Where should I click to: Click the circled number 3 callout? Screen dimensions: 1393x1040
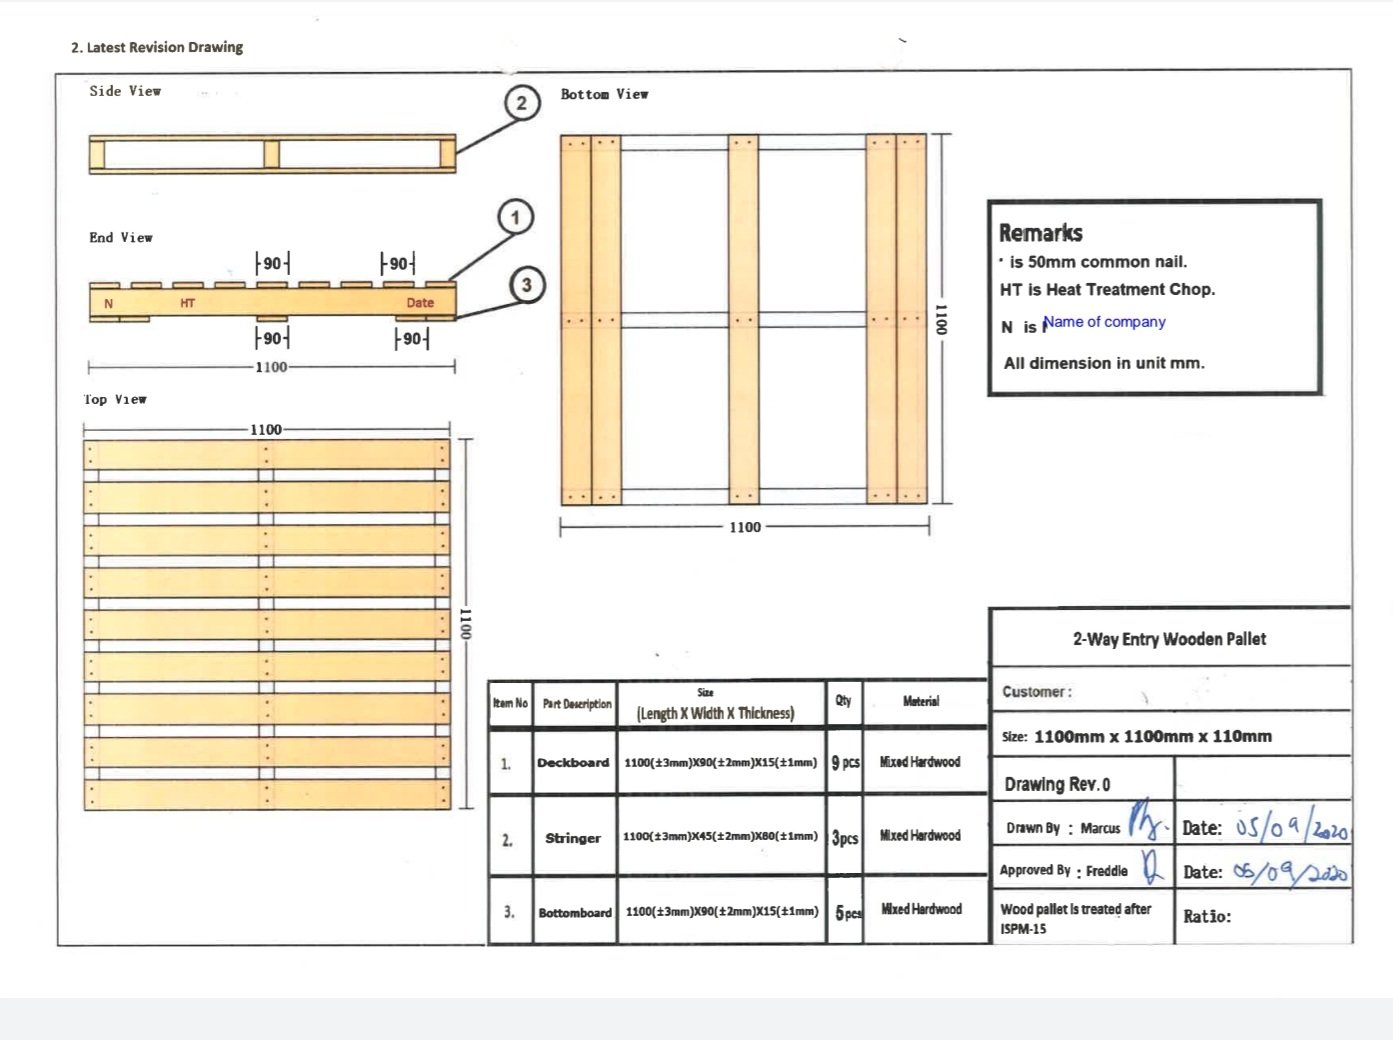[x=527, y=285]
